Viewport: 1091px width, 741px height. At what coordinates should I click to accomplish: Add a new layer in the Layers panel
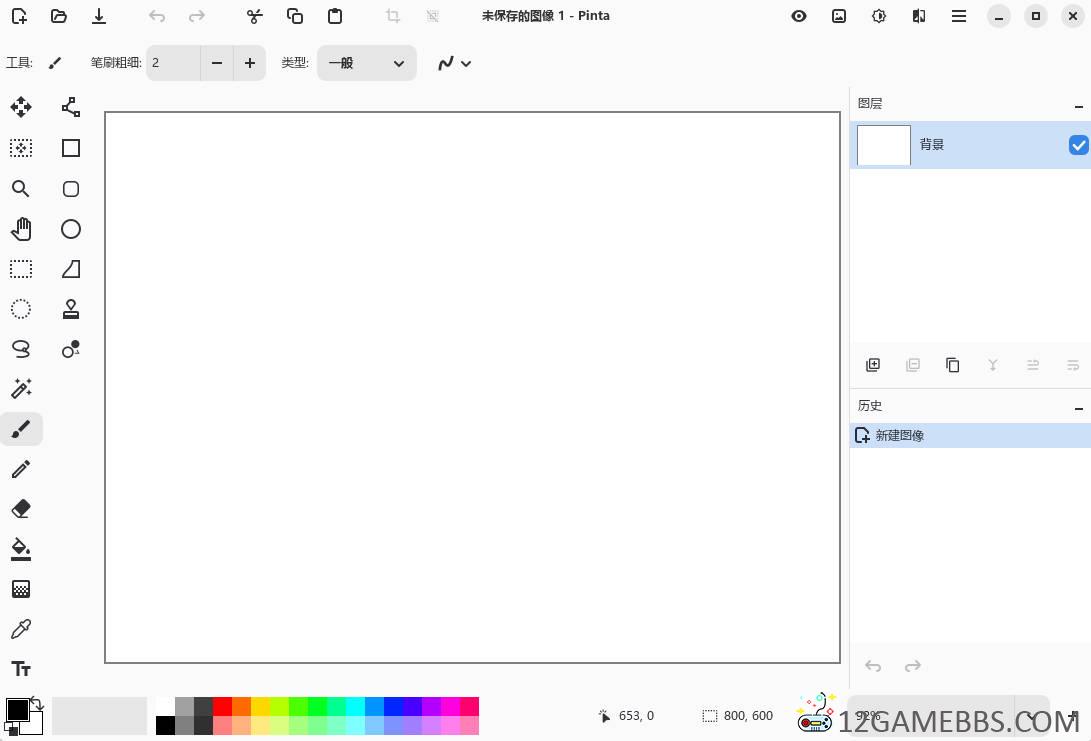point(873,365)
